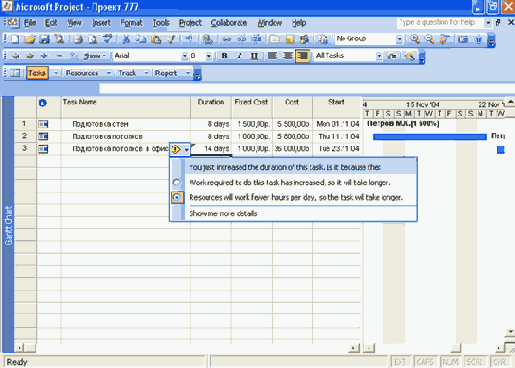Select 'Work required has increased' radio option
Image resolution: width=515 pixels, height=368 pixels.
[x=177, y=182]
